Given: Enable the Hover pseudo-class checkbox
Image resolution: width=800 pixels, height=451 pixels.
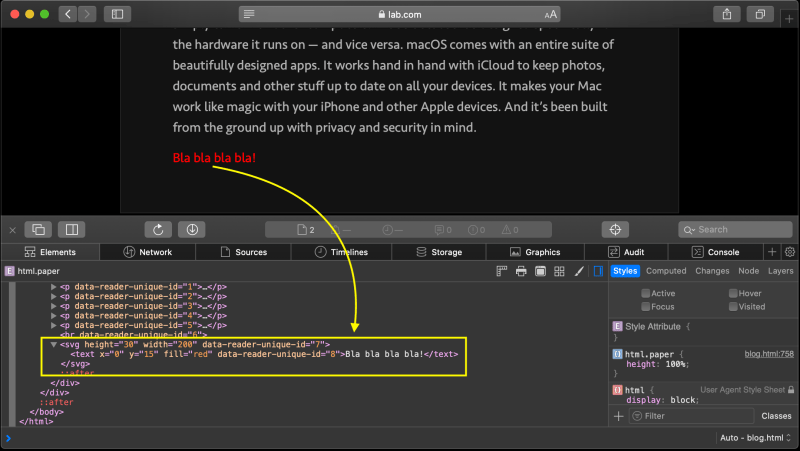Looking at the screenshot, I should click(733, 293).
